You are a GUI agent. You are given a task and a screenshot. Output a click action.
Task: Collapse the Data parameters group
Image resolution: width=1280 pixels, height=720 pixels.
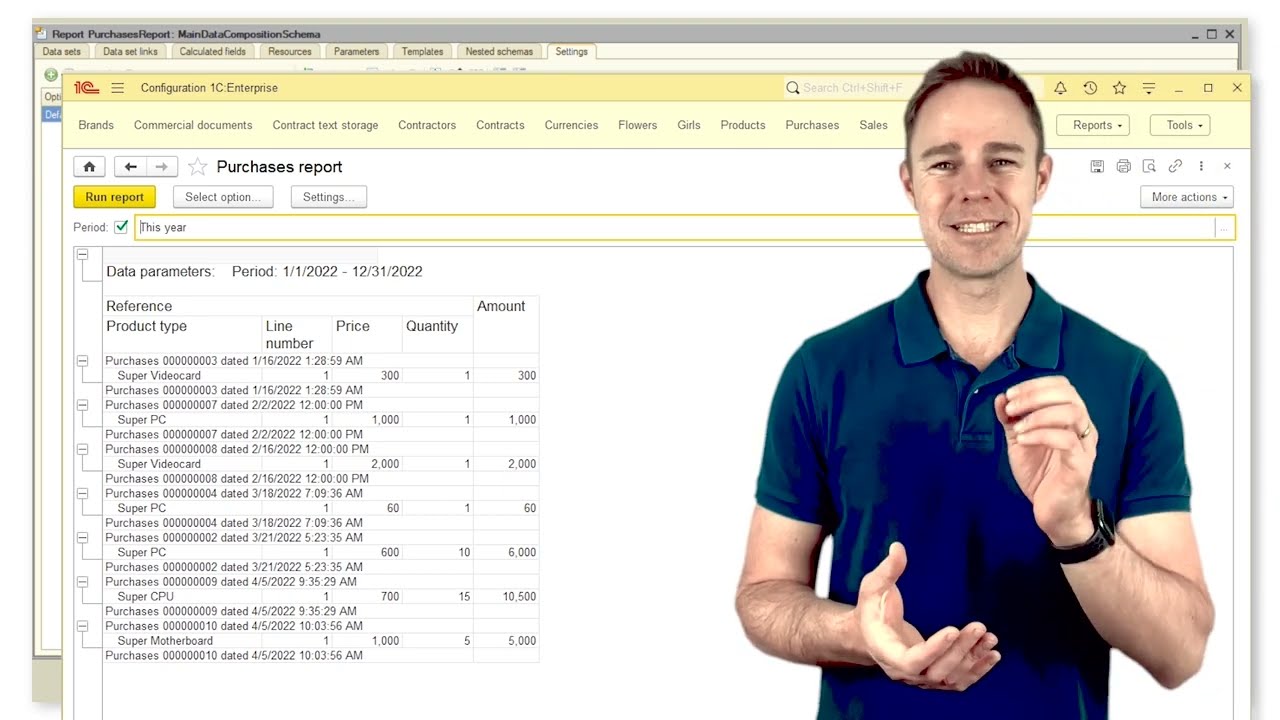coord(82,255)
